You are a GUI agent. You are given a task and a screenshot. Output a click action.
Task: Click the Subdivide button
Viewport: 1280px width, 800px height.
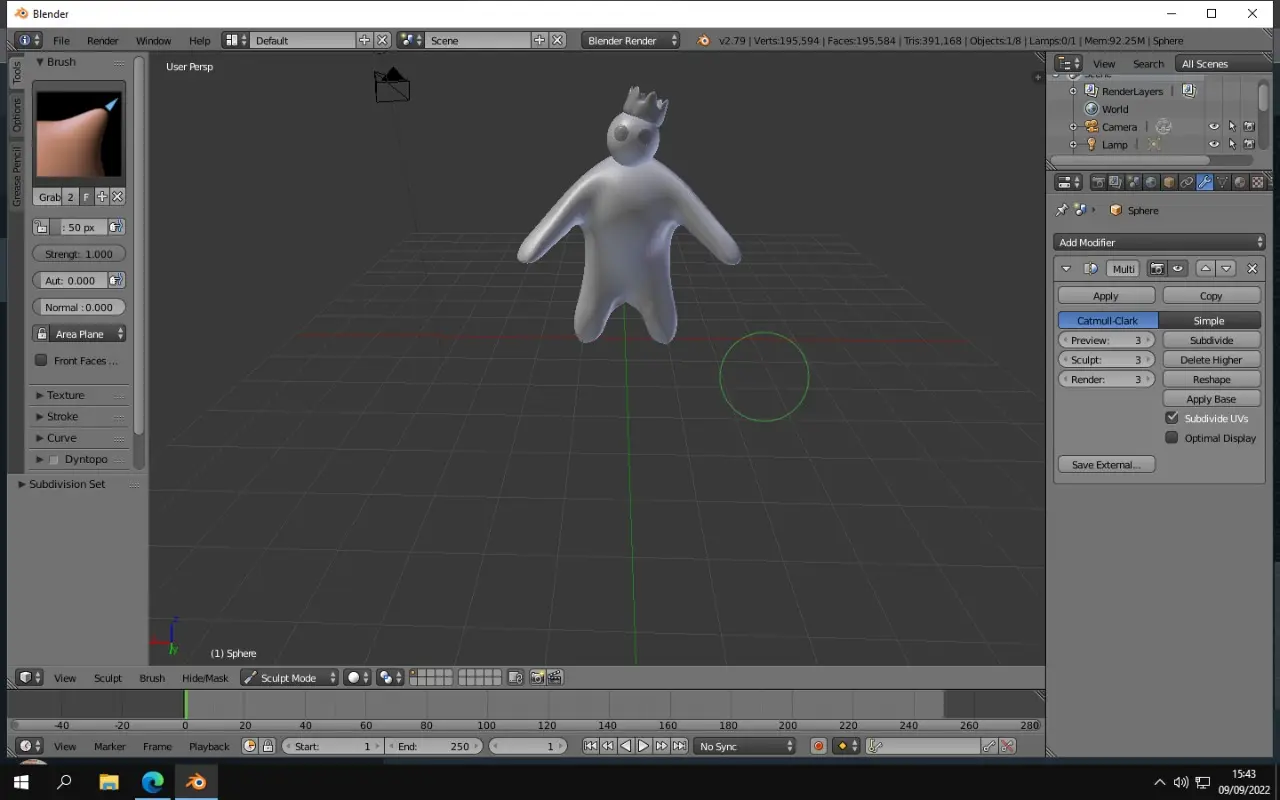(1211, 340)
